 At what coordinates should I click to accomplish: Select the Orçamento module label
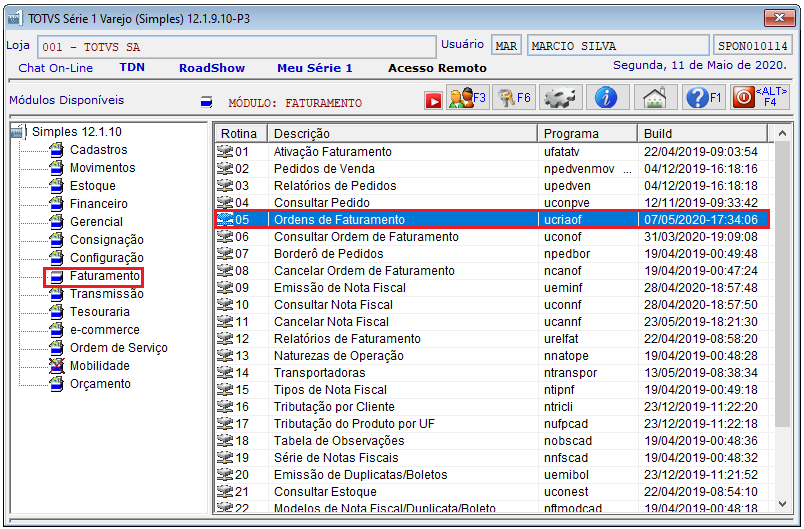point(100,383)
